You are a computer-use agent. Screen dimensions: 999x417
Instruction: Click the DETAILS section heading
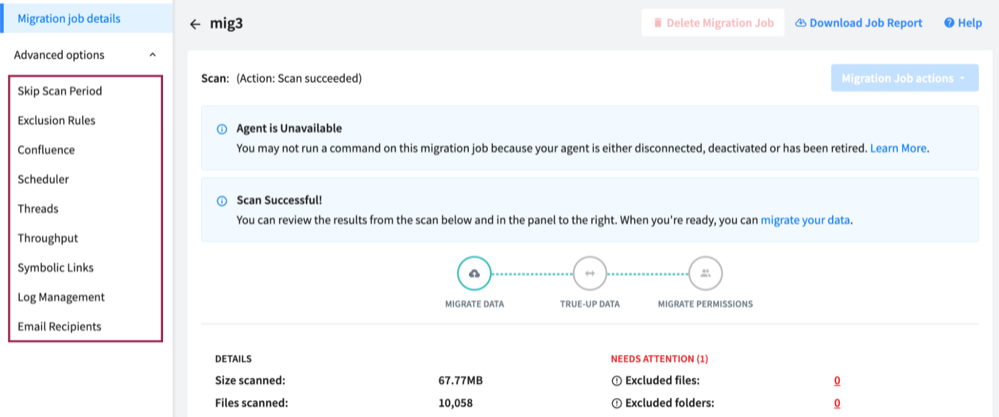pos(233,359)
